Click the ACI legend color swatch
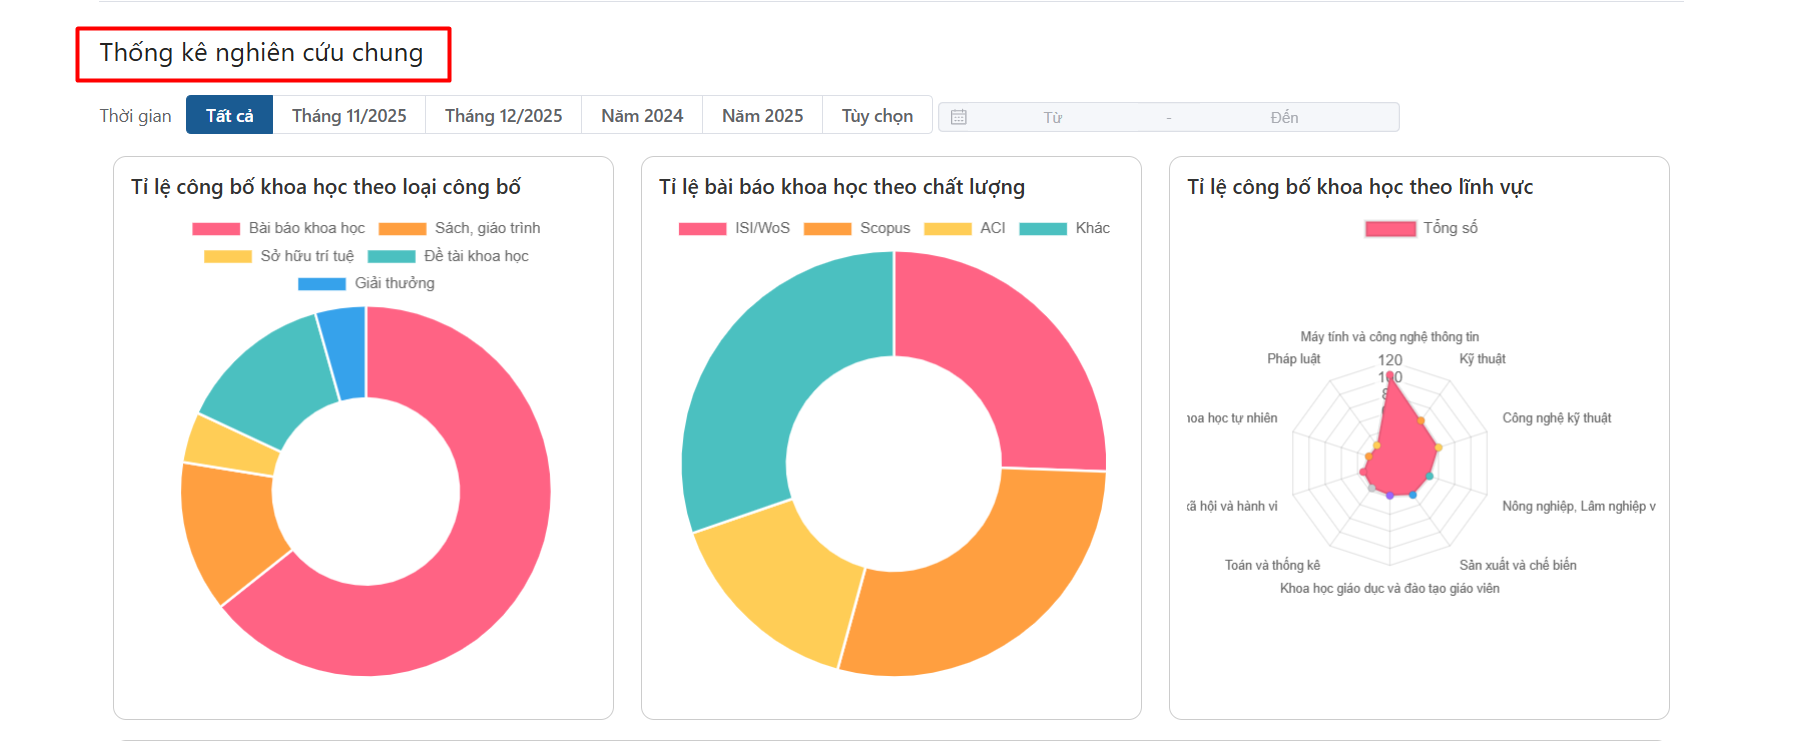The image size is (1799, 741). [947, 229]
